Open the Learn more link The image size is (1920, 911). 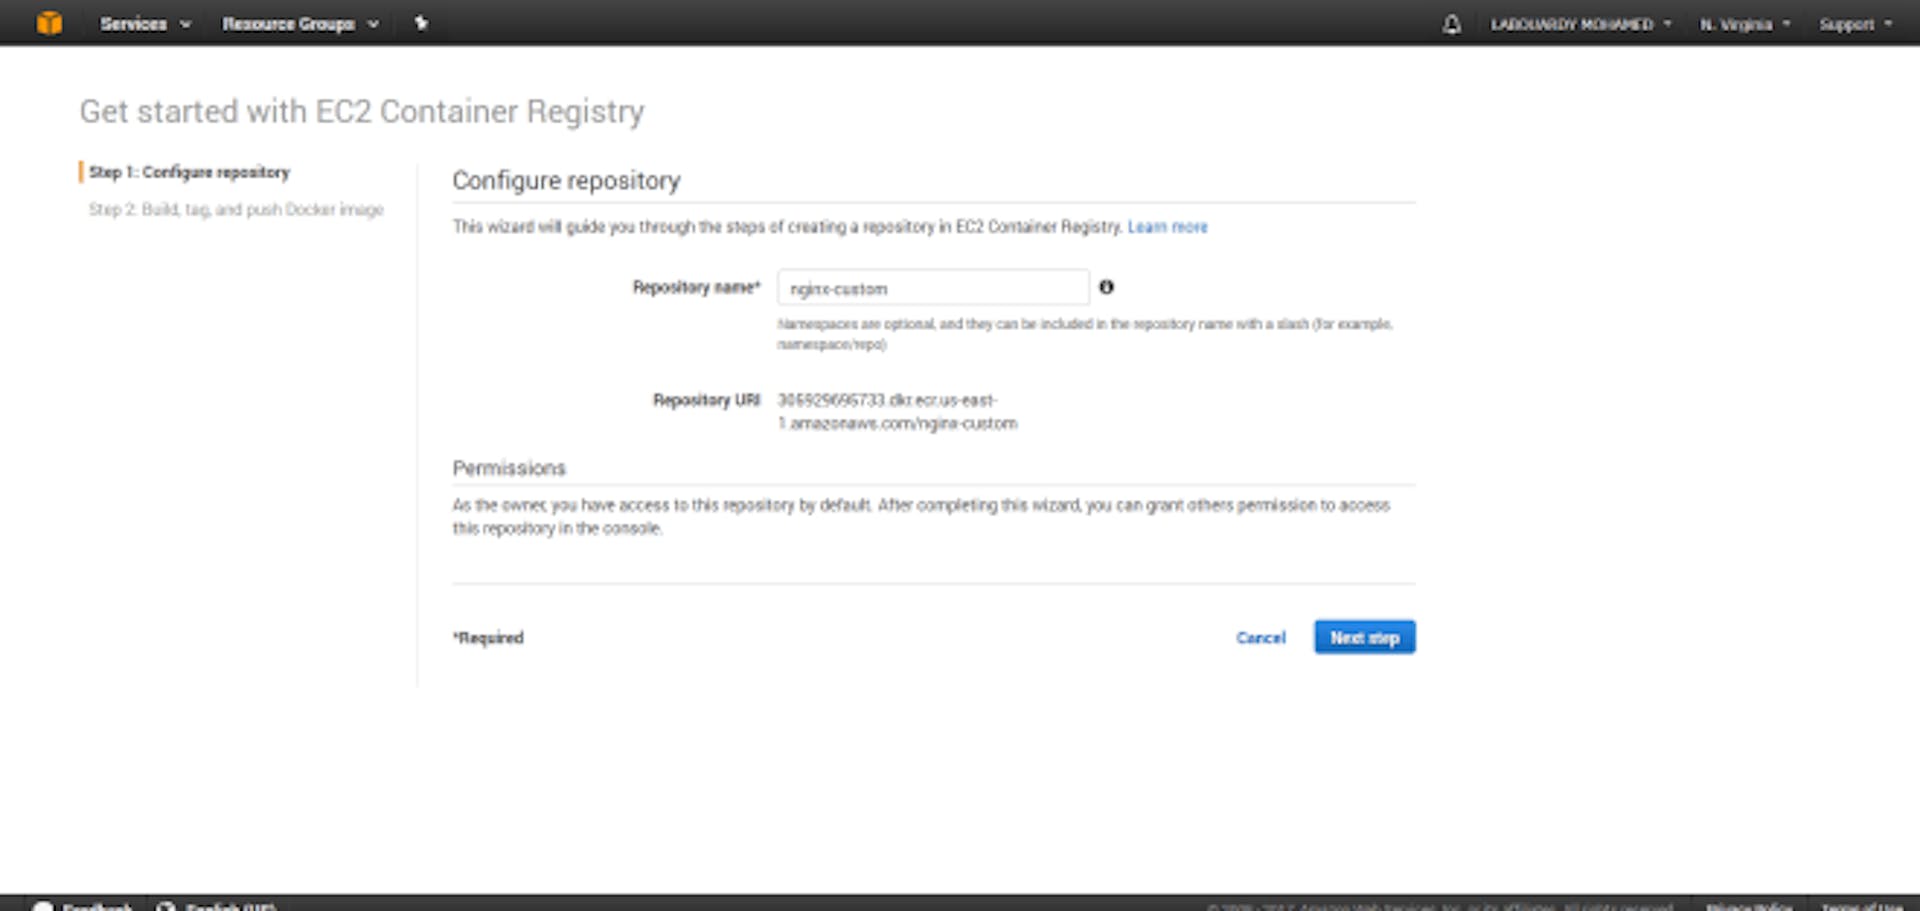[1167, 227]
